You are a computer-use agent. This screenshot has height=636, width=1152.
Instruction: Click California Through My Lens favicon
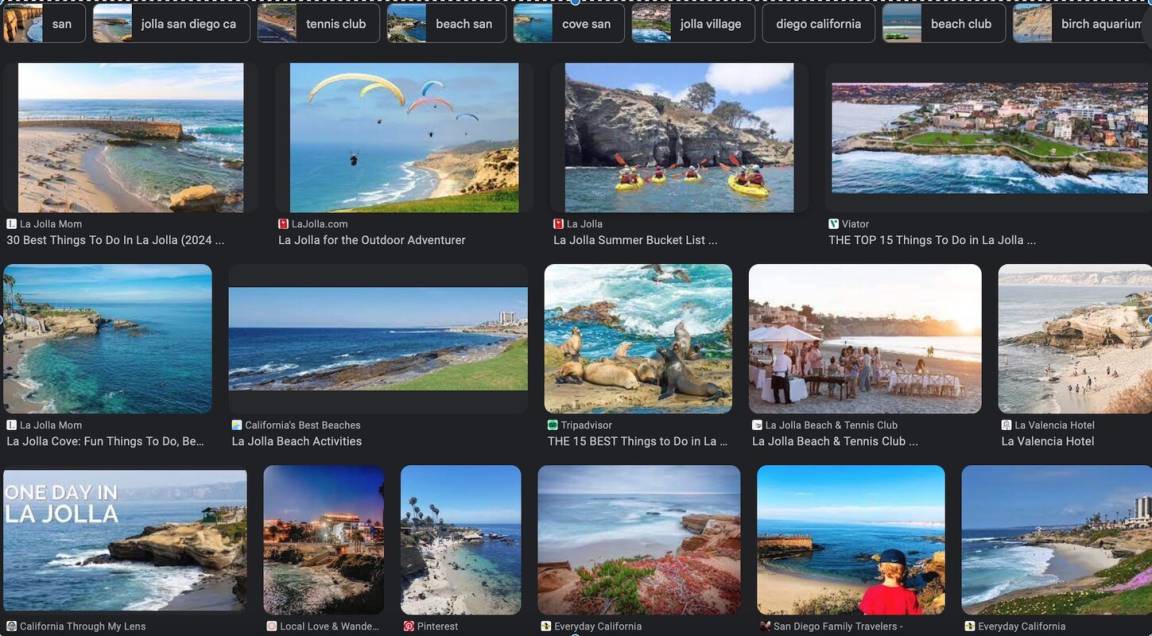click(11, 626)
